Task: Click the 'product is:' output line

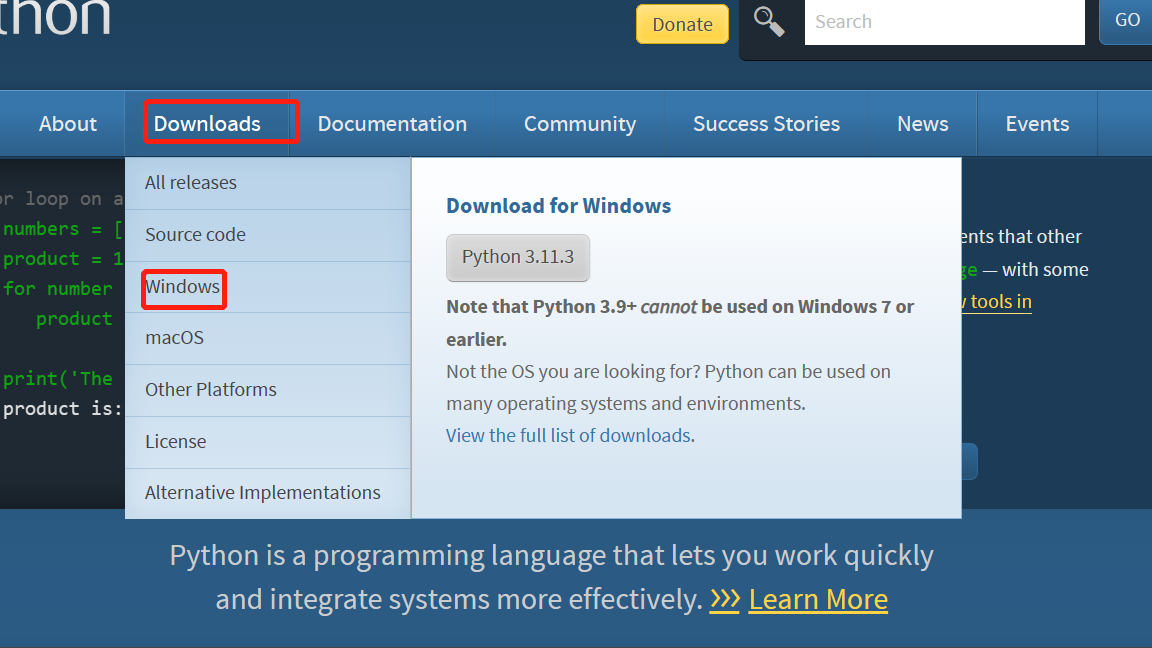Action: (62, 408)
